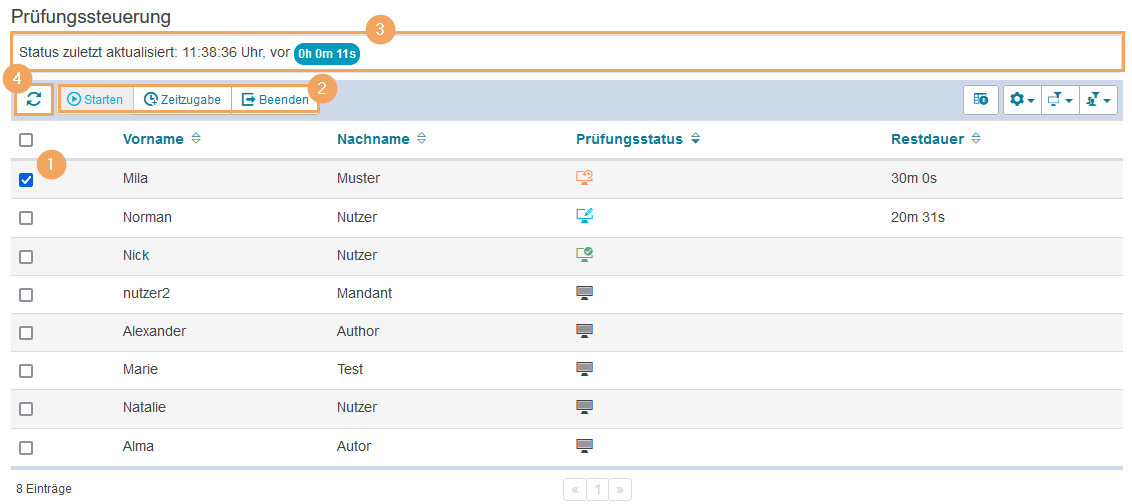Click the first name Mila

(135, 178)
